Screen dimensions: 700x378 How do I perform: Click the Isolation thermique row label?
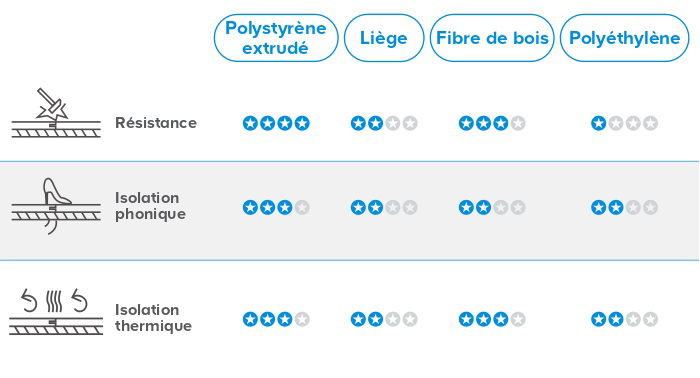click(x=153, y=318)
